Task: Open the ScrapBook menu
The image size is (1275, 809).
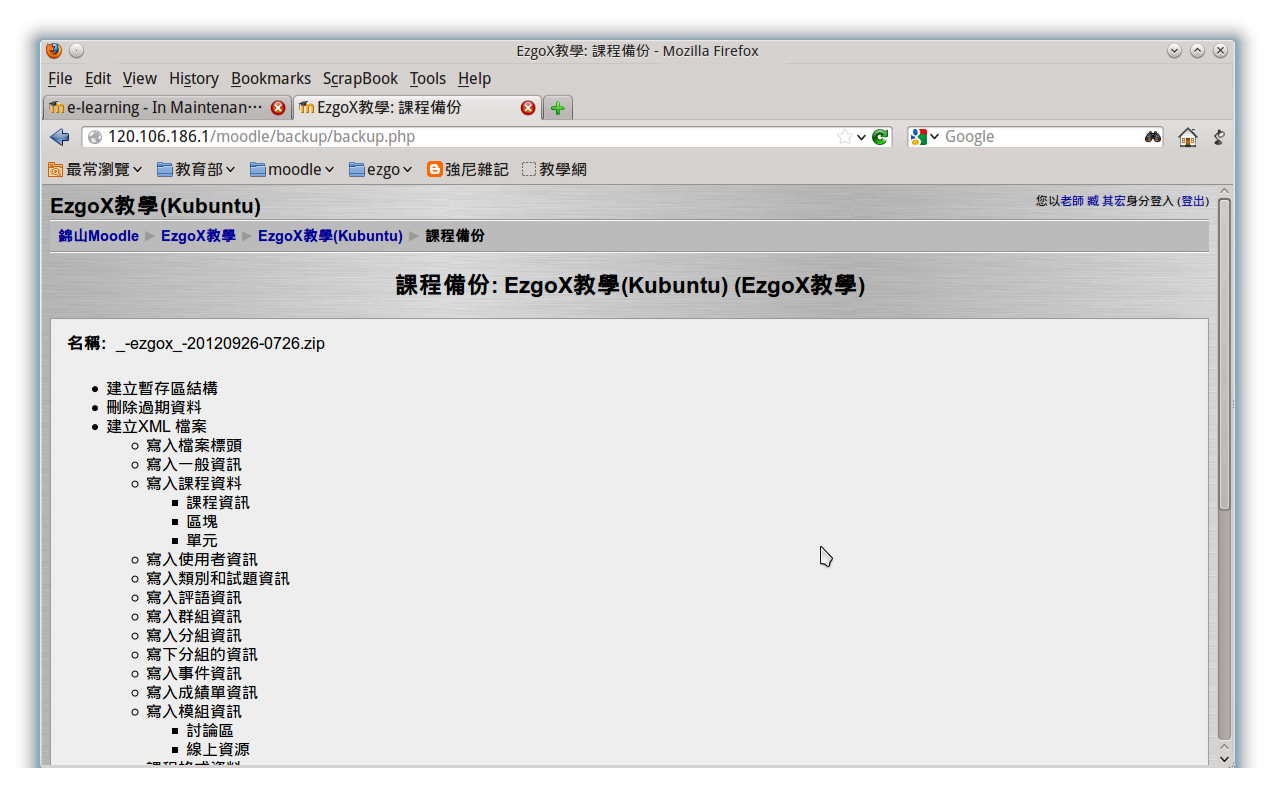Action: [360, 78]
